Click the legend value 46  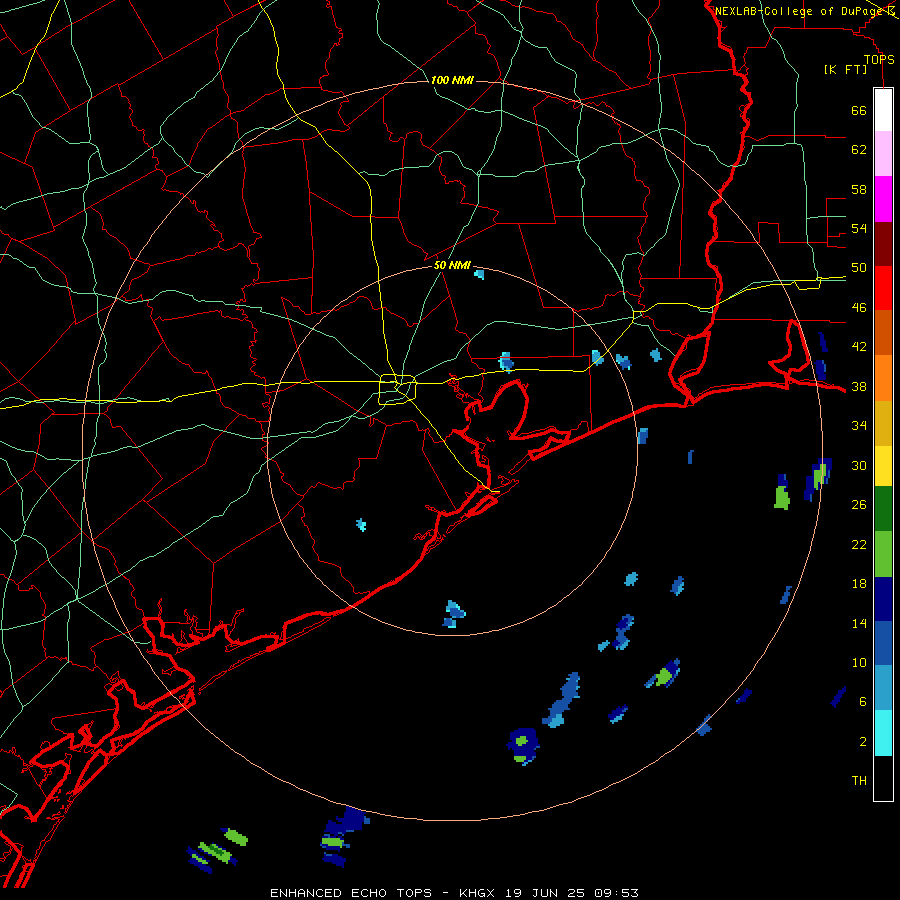click(x=859, y=307)
